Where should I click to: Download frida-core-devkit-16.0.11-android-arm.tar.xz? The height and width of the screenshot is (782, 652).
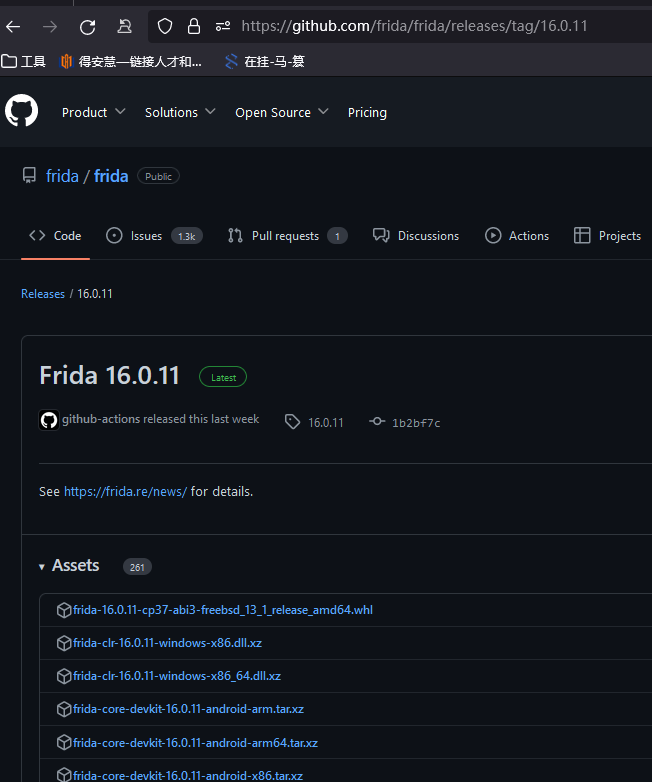pyautogui.click(x=188, y=709)
